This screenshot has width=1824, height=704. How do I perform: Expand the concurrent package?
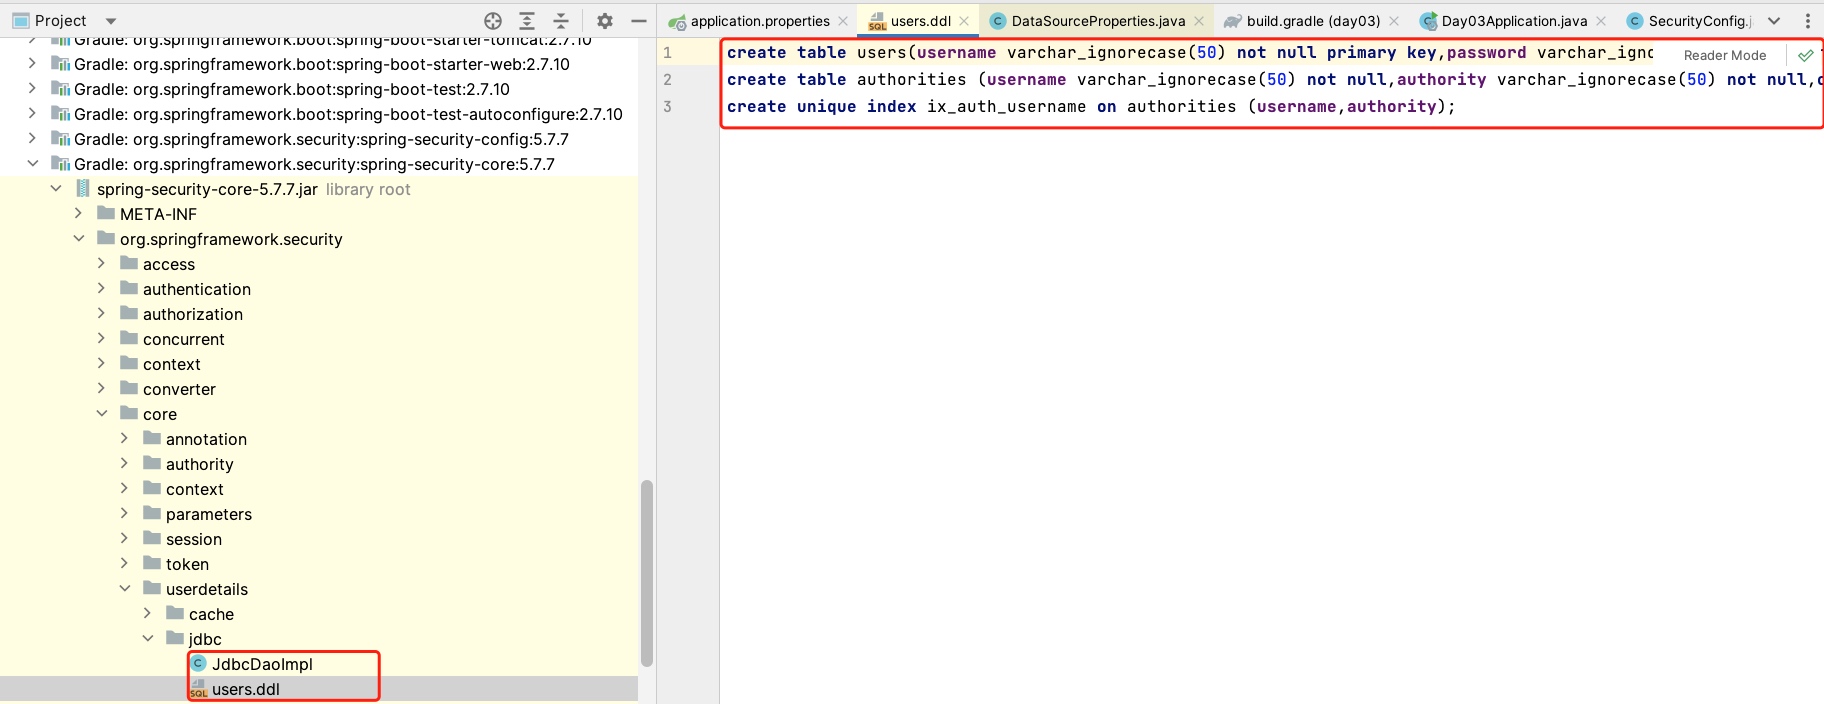click(101, 338)
